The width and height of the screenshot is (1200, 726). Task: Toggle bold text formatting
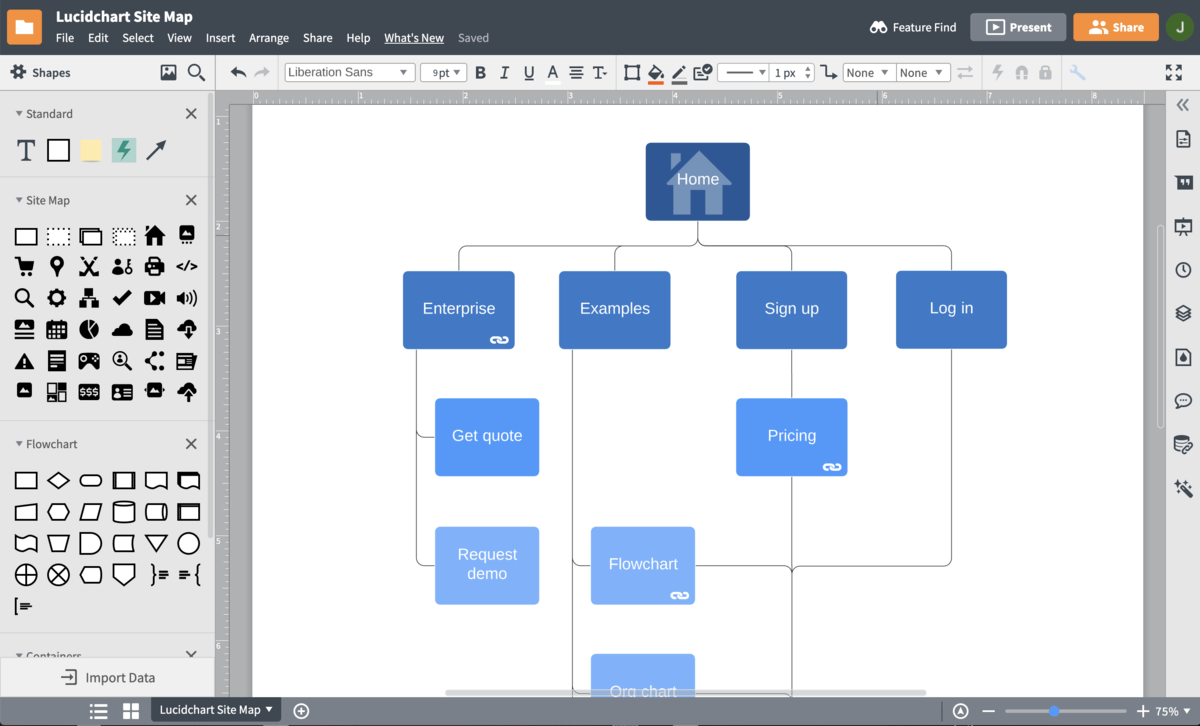tap(480, 72)
